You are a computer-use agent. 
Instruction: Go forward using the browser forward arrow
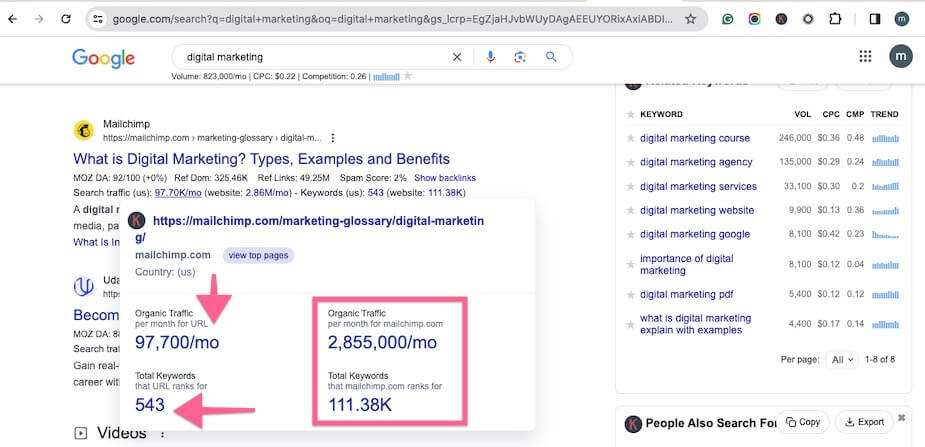coord(39,19)
